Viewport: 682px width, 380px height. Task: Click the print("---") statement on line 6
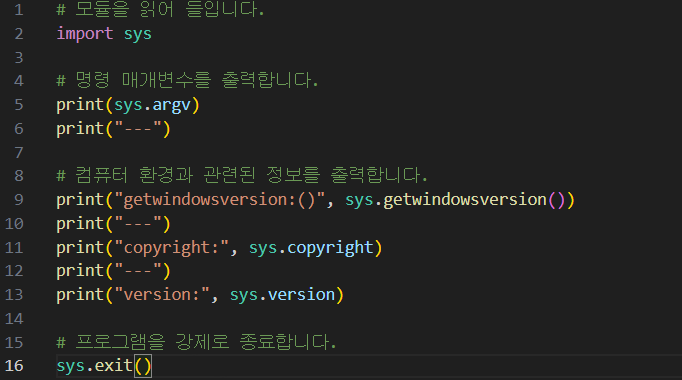click(114, 129)
